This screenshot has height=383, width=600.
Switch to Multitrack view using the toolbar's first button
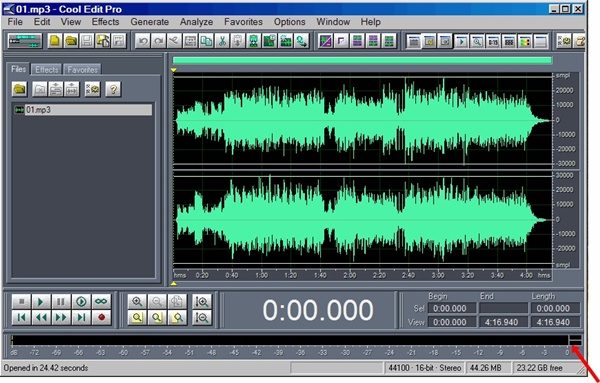[x=25, y=41]
